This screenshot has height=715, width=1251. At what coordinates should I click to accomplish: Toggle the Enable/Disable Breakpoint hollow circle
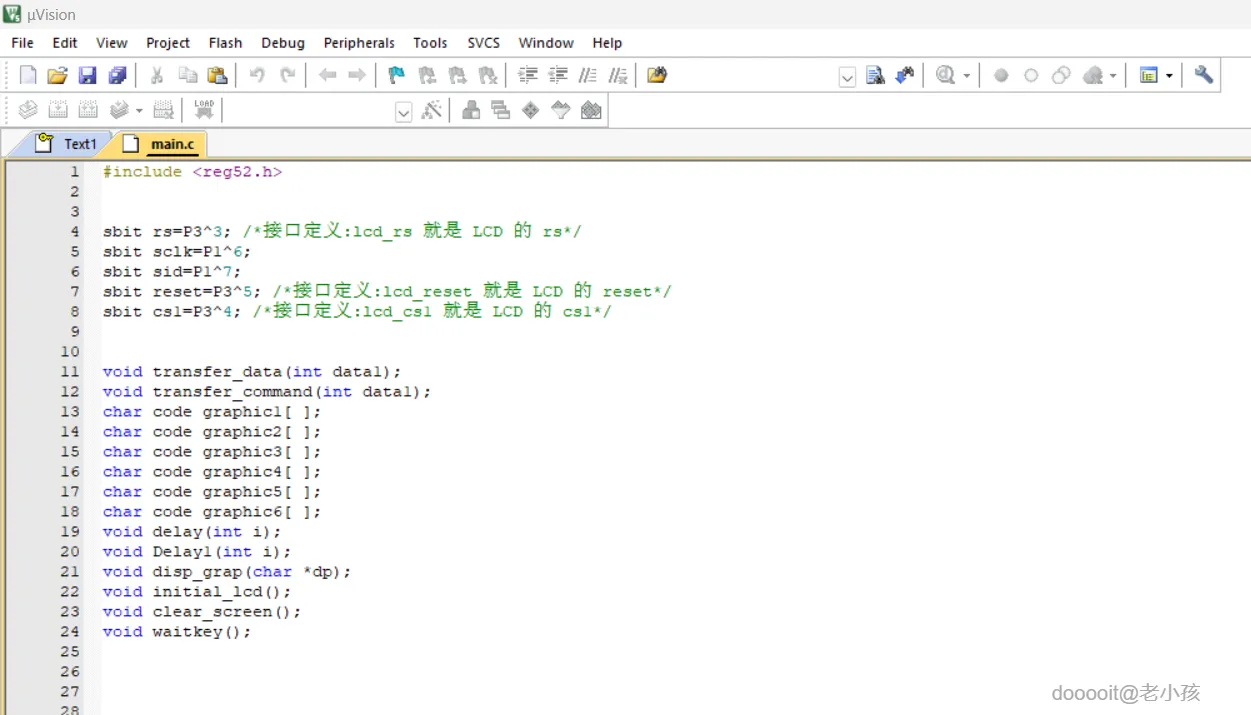1031,75
